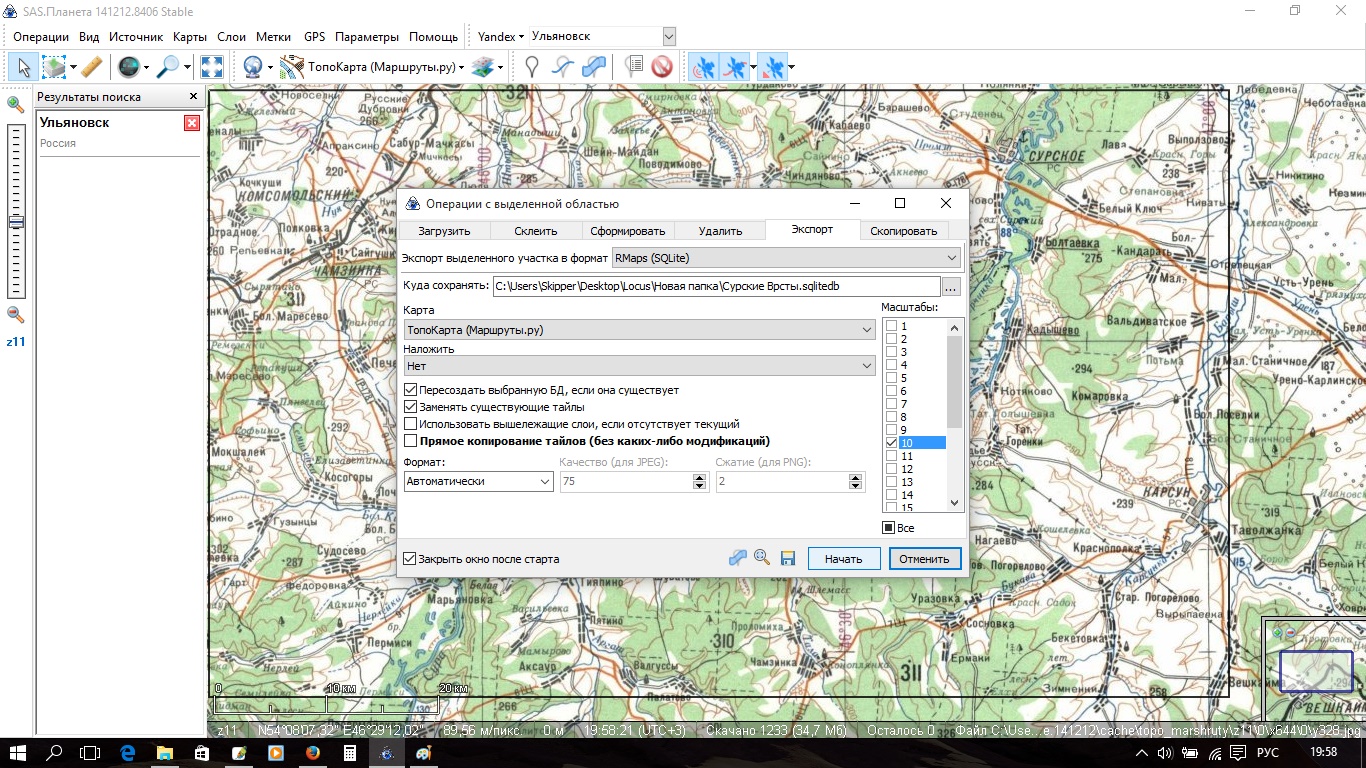The width and height of the screenshot is (1366, 768).
Task: Click the add polygon mark icon
Action: point(594,67)
